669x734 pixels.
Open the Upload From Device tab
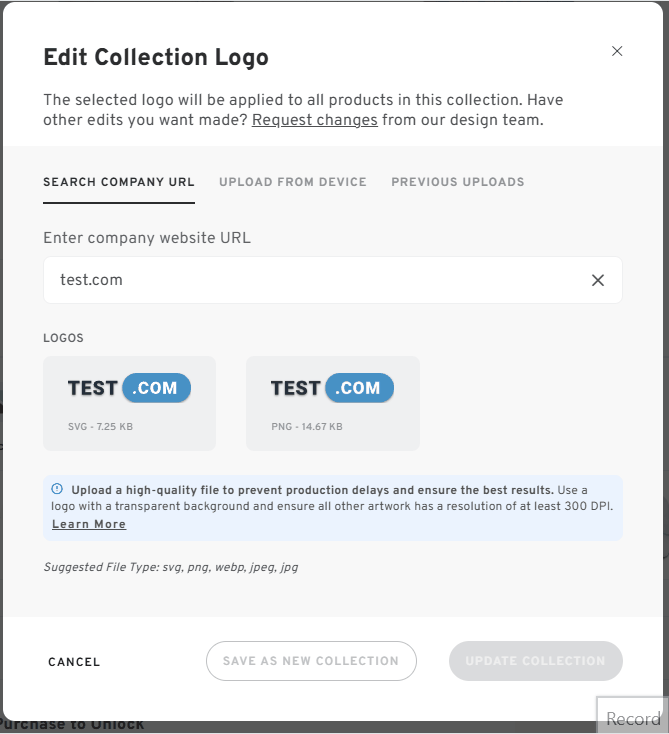tap(293, 182)
